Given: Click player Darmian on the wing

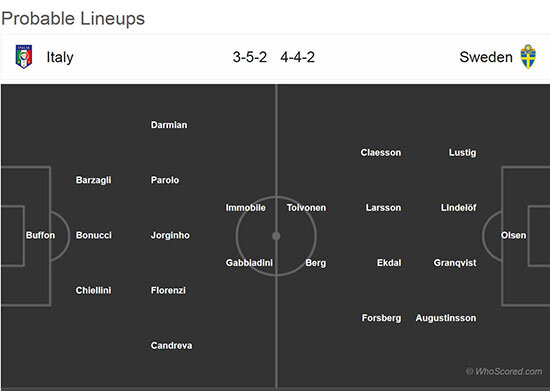Looking at the screenshot, I should point(169,125).
